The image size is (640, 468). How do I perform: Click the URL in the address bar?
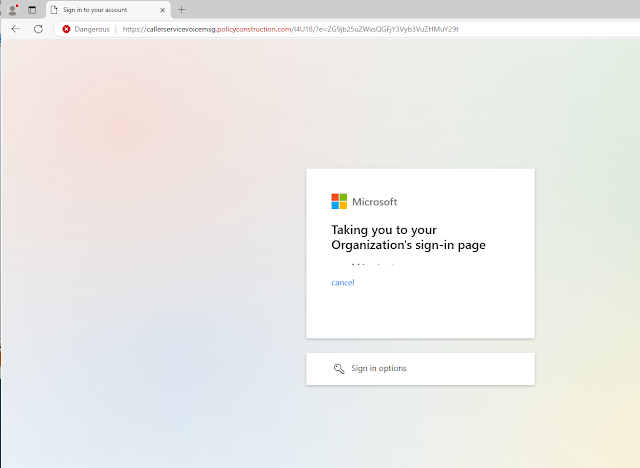(x=291, y=29)
